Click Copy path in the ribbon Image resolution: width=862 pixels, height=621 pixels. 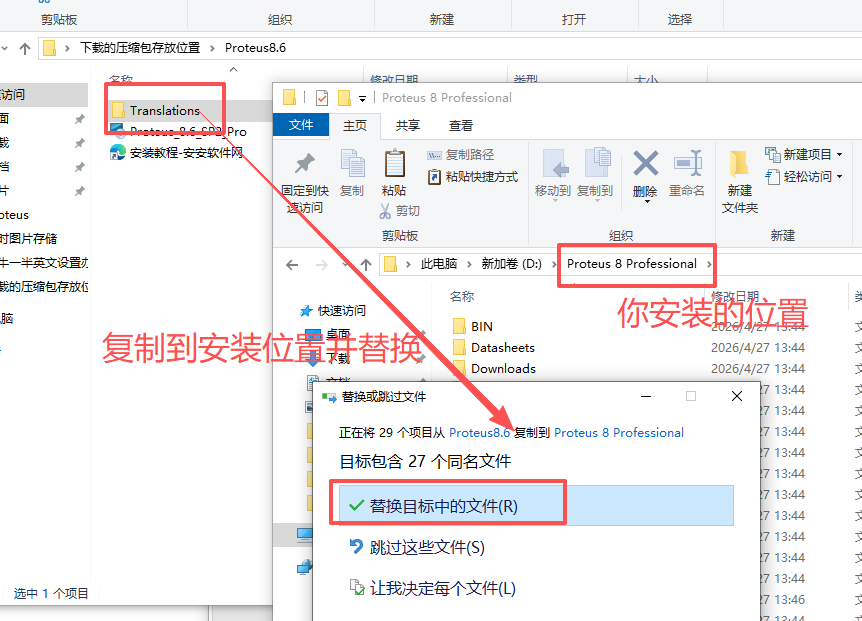[x=461, y=155]
